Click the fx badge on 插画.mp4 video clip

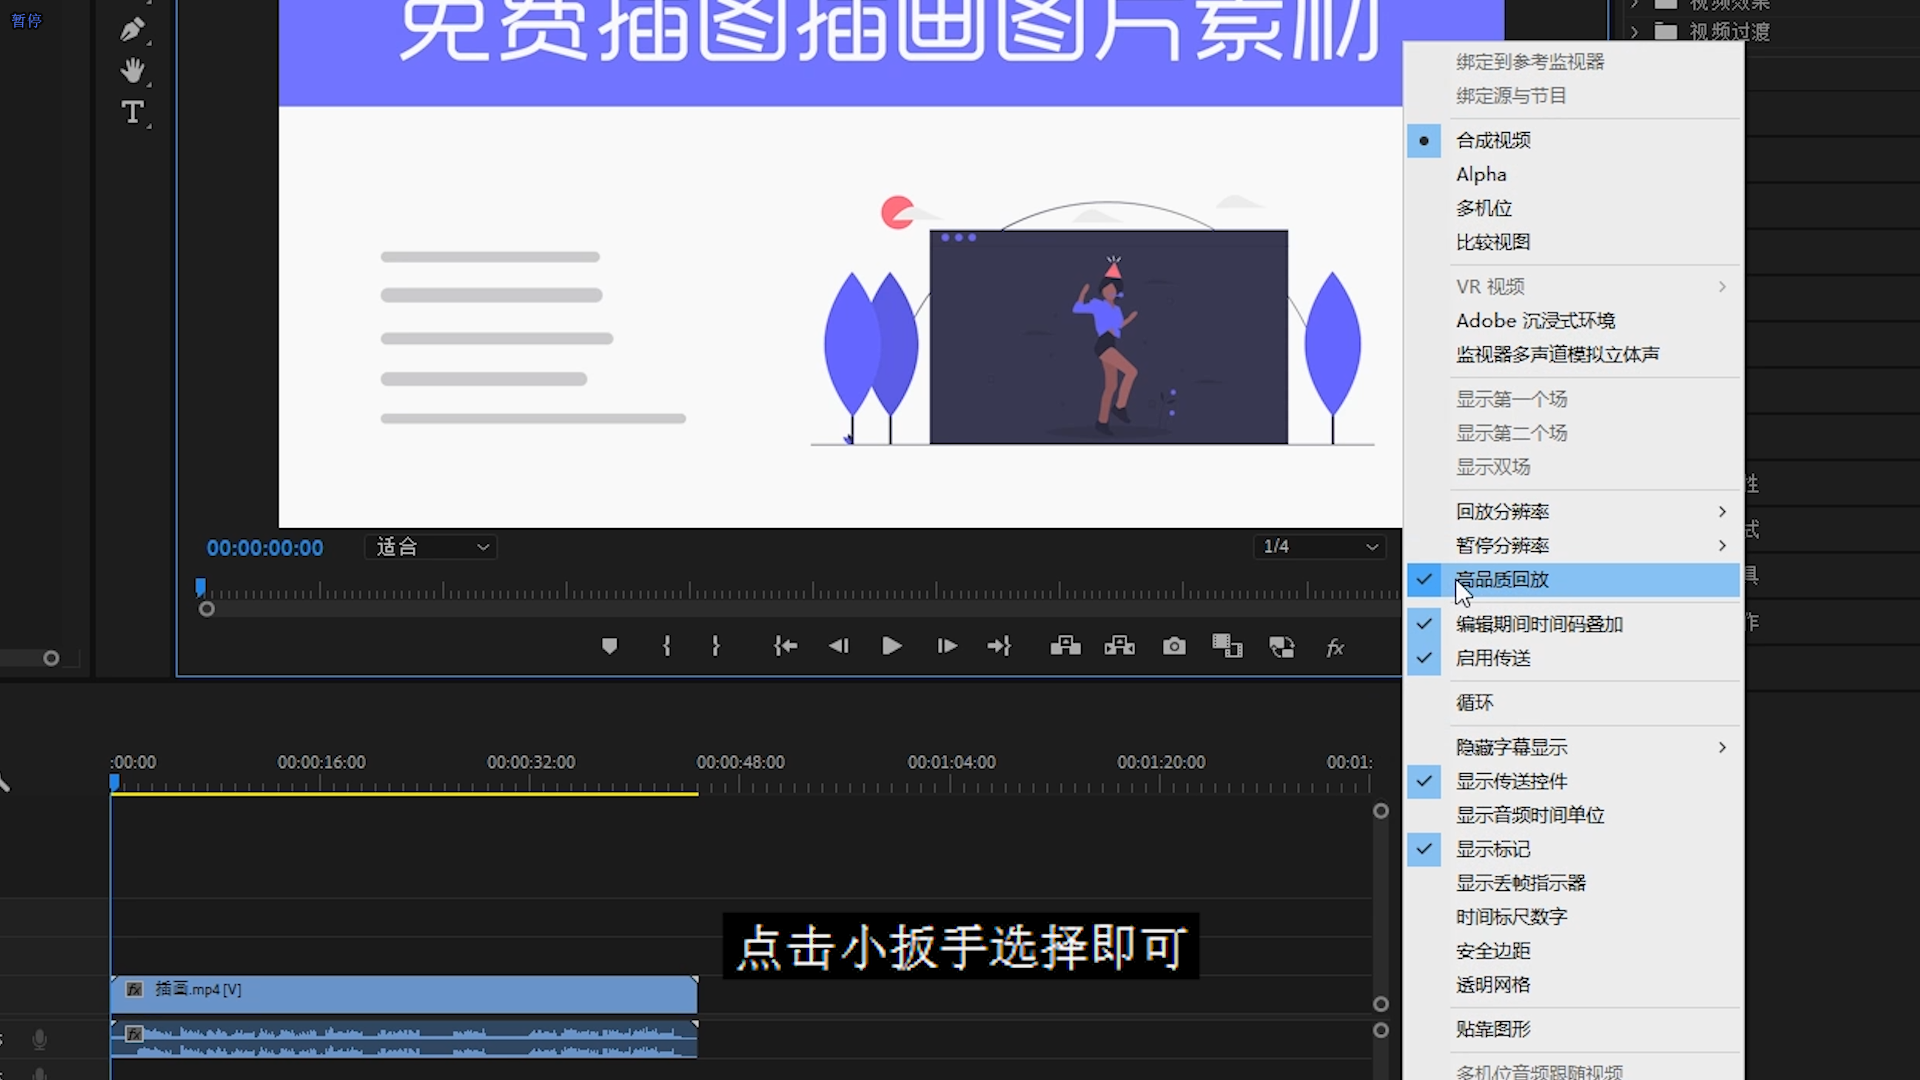(x=134, y=990)
